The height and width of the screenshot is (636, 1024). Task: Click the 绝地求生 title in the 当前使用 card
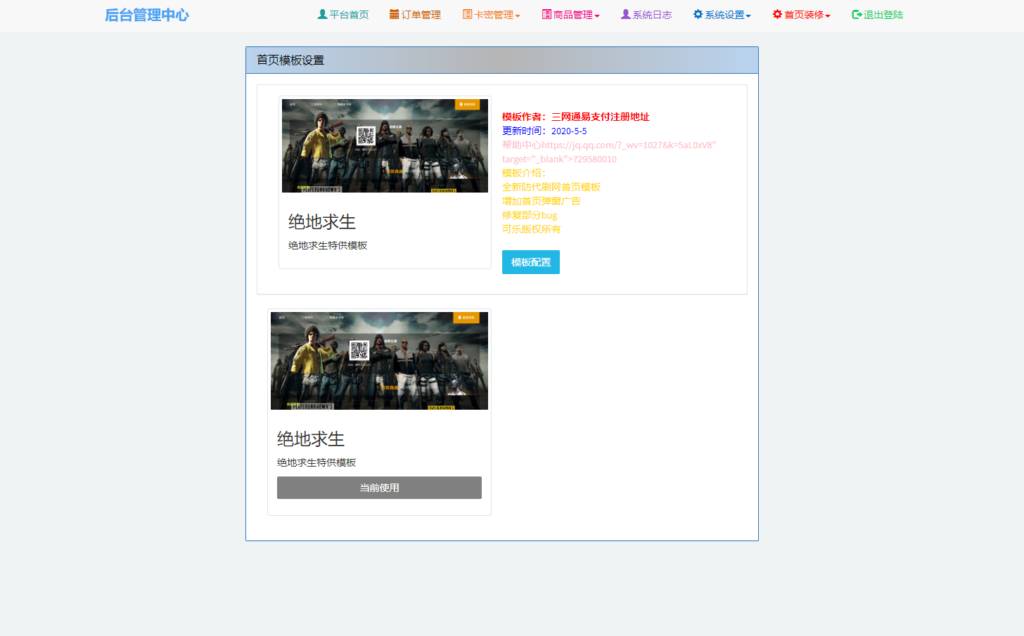(x=311, y=439)
